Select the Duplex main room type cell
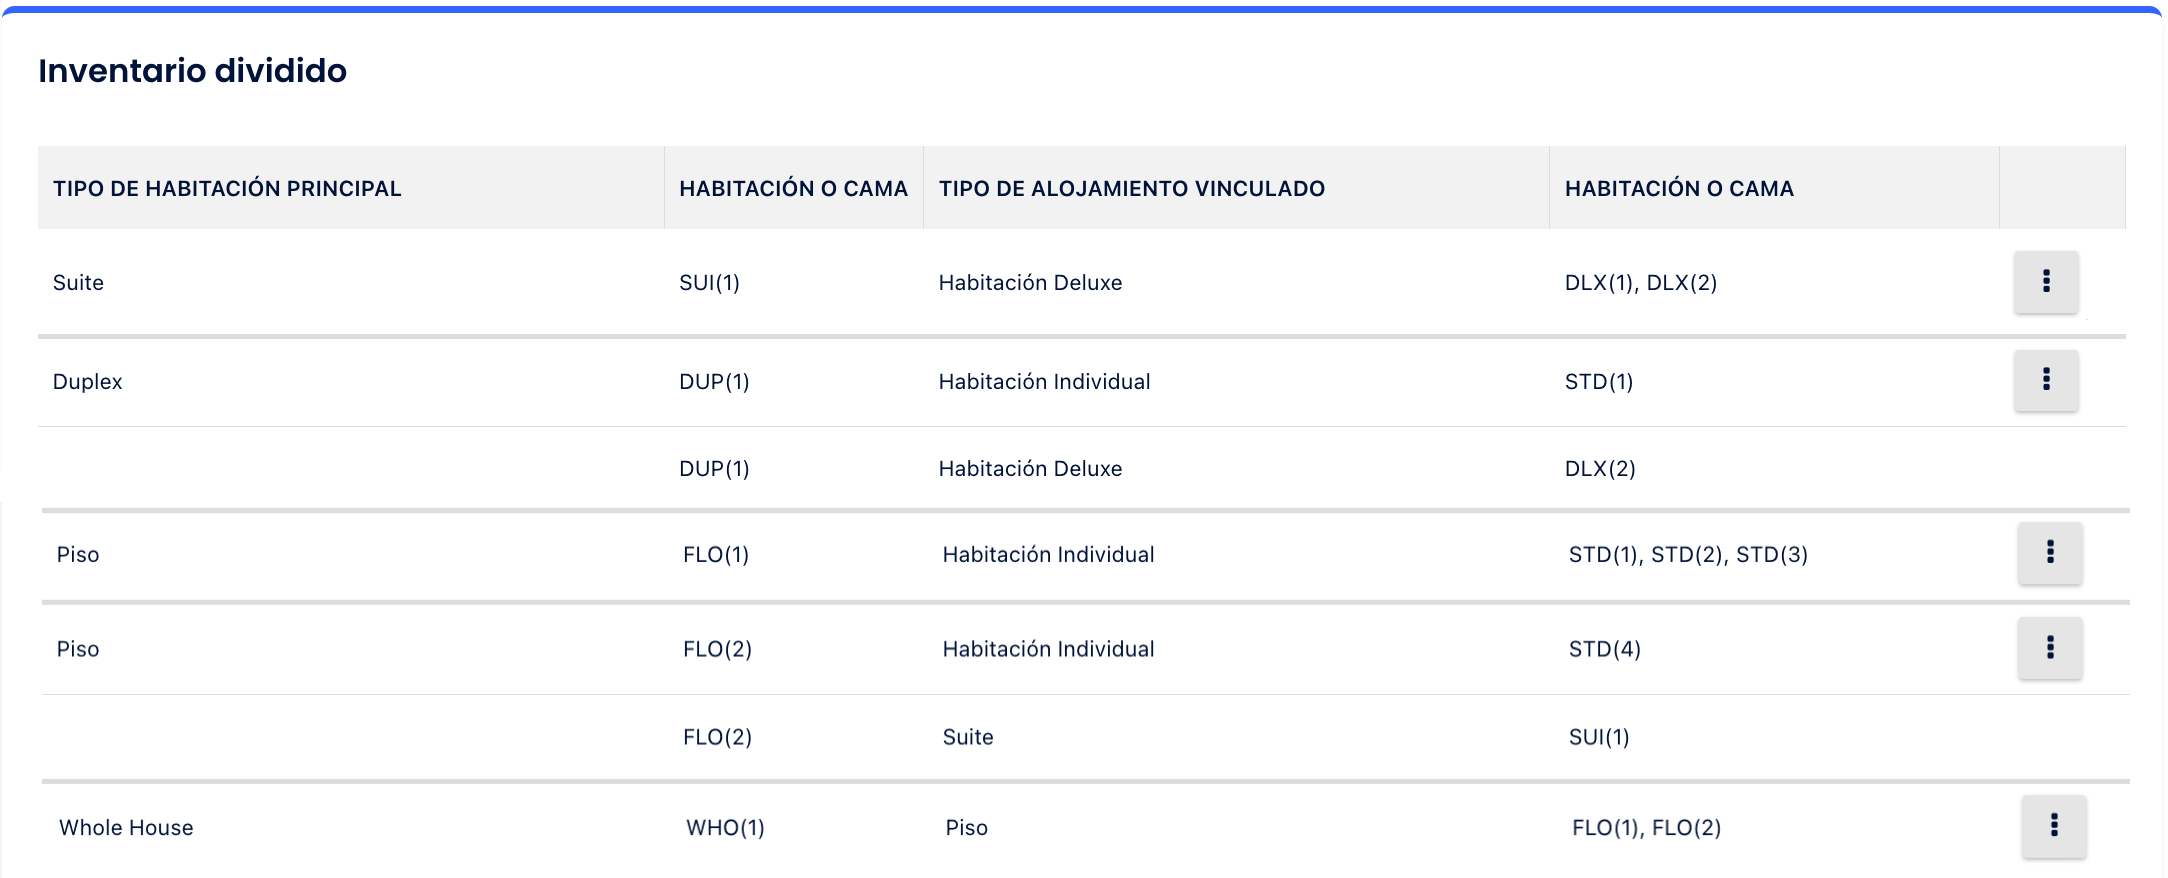The width and height of the screenshot is (2168, 878). (88, 382)
